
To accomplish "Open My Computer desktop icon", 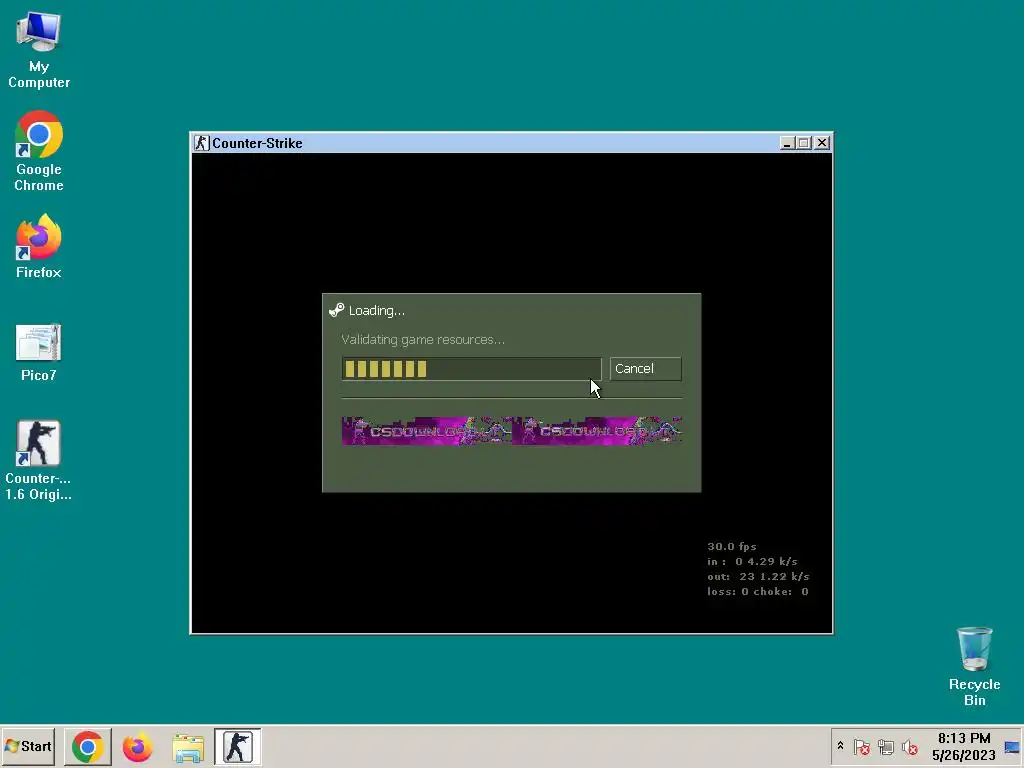I will coord(39,50).
